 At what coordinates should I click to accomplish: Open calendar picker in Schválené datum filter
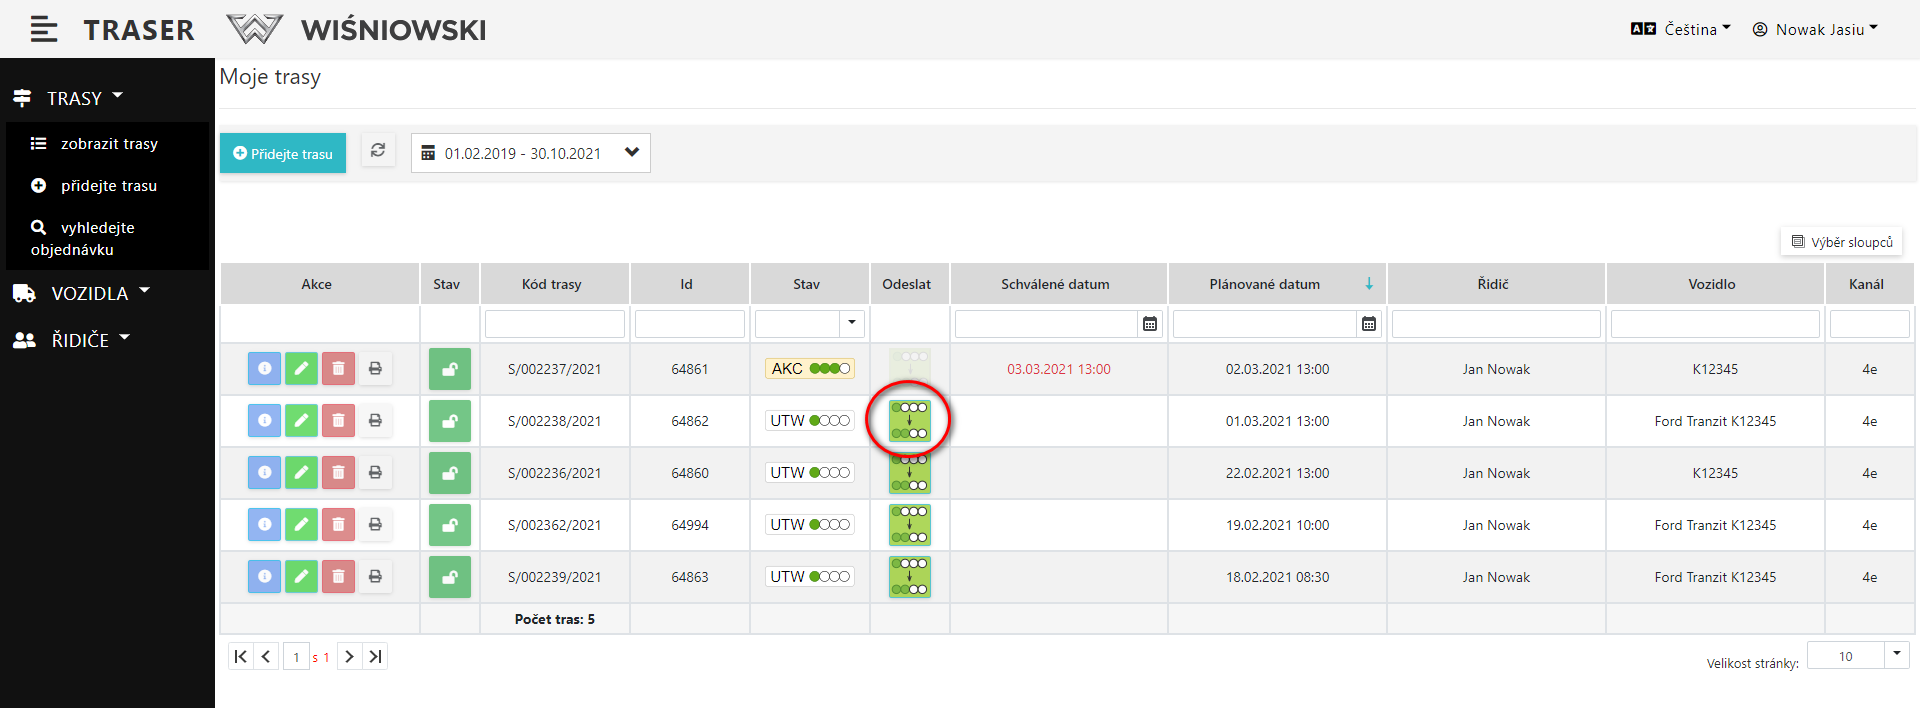coord(1150,324)
